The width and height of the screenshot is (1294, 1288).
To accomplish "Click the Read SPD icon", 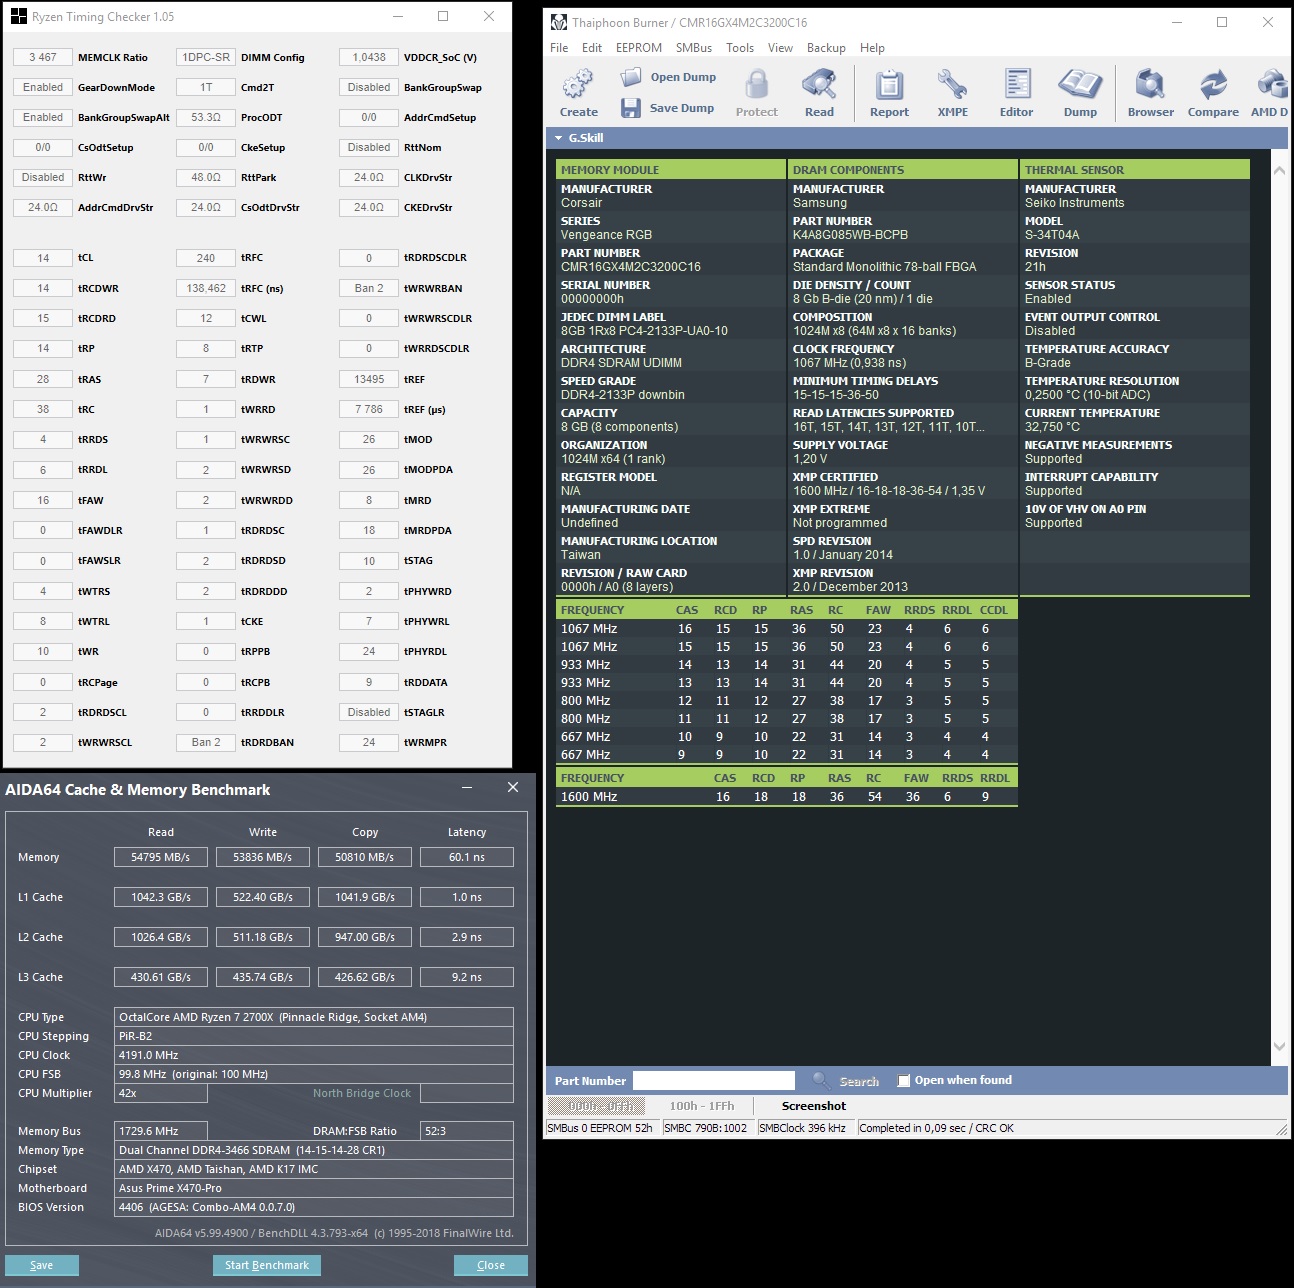I will tap(819, 93).
